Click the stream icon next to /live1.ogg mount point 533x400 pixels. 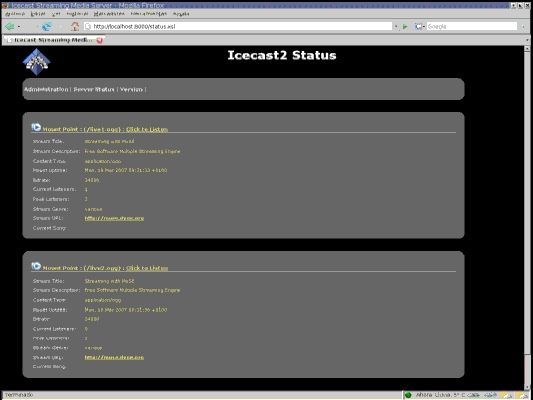tap(36, 127)
